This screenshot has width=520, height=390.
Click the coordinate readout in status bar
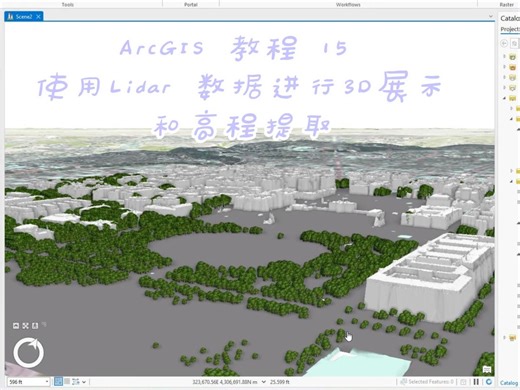point(225,382)
